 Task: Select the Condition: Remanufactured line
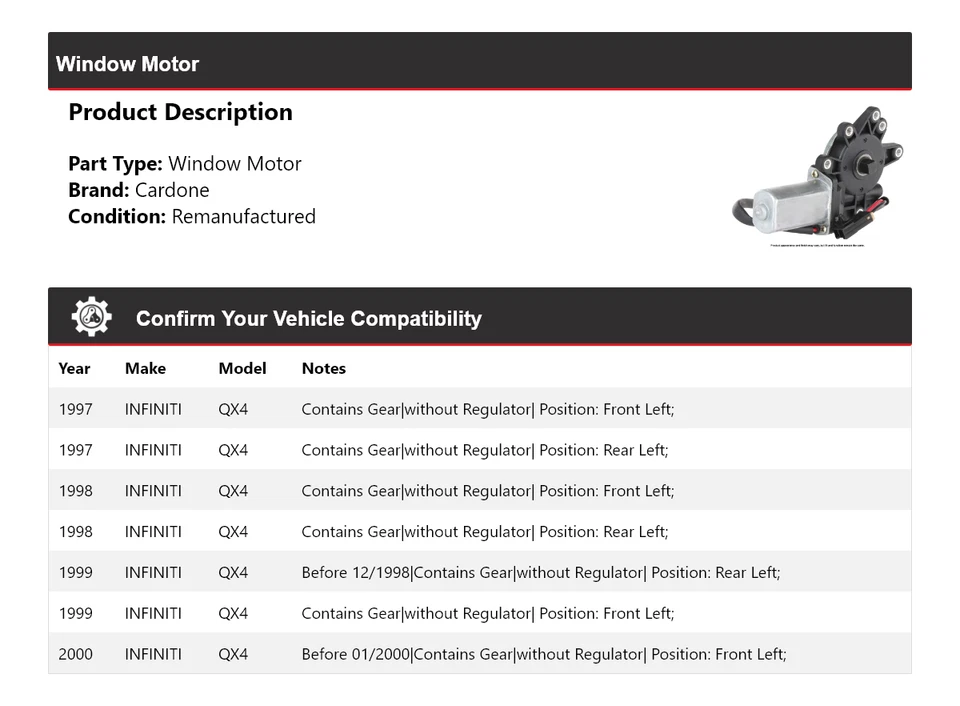[191, 216]
